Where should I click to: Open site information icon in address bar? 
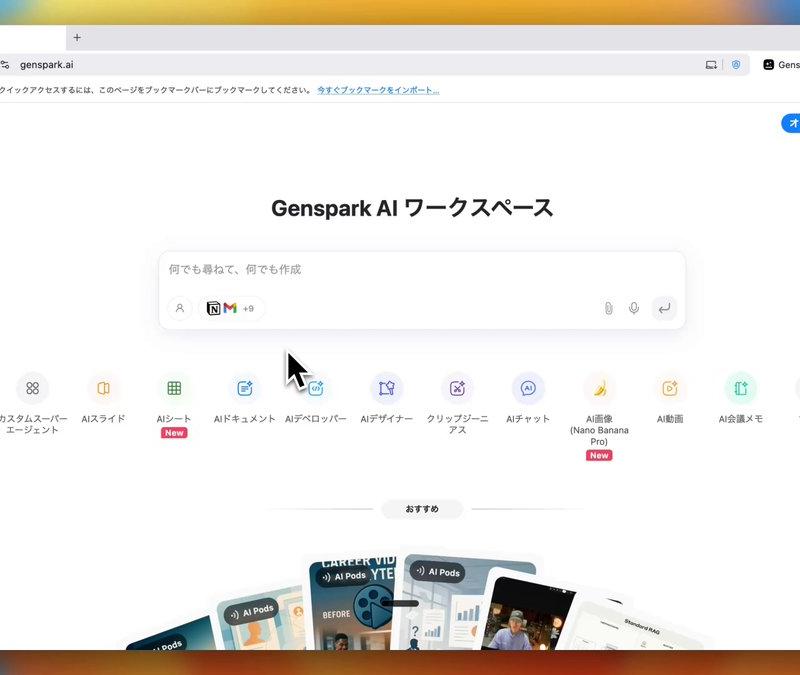click(x=5, y=65)
